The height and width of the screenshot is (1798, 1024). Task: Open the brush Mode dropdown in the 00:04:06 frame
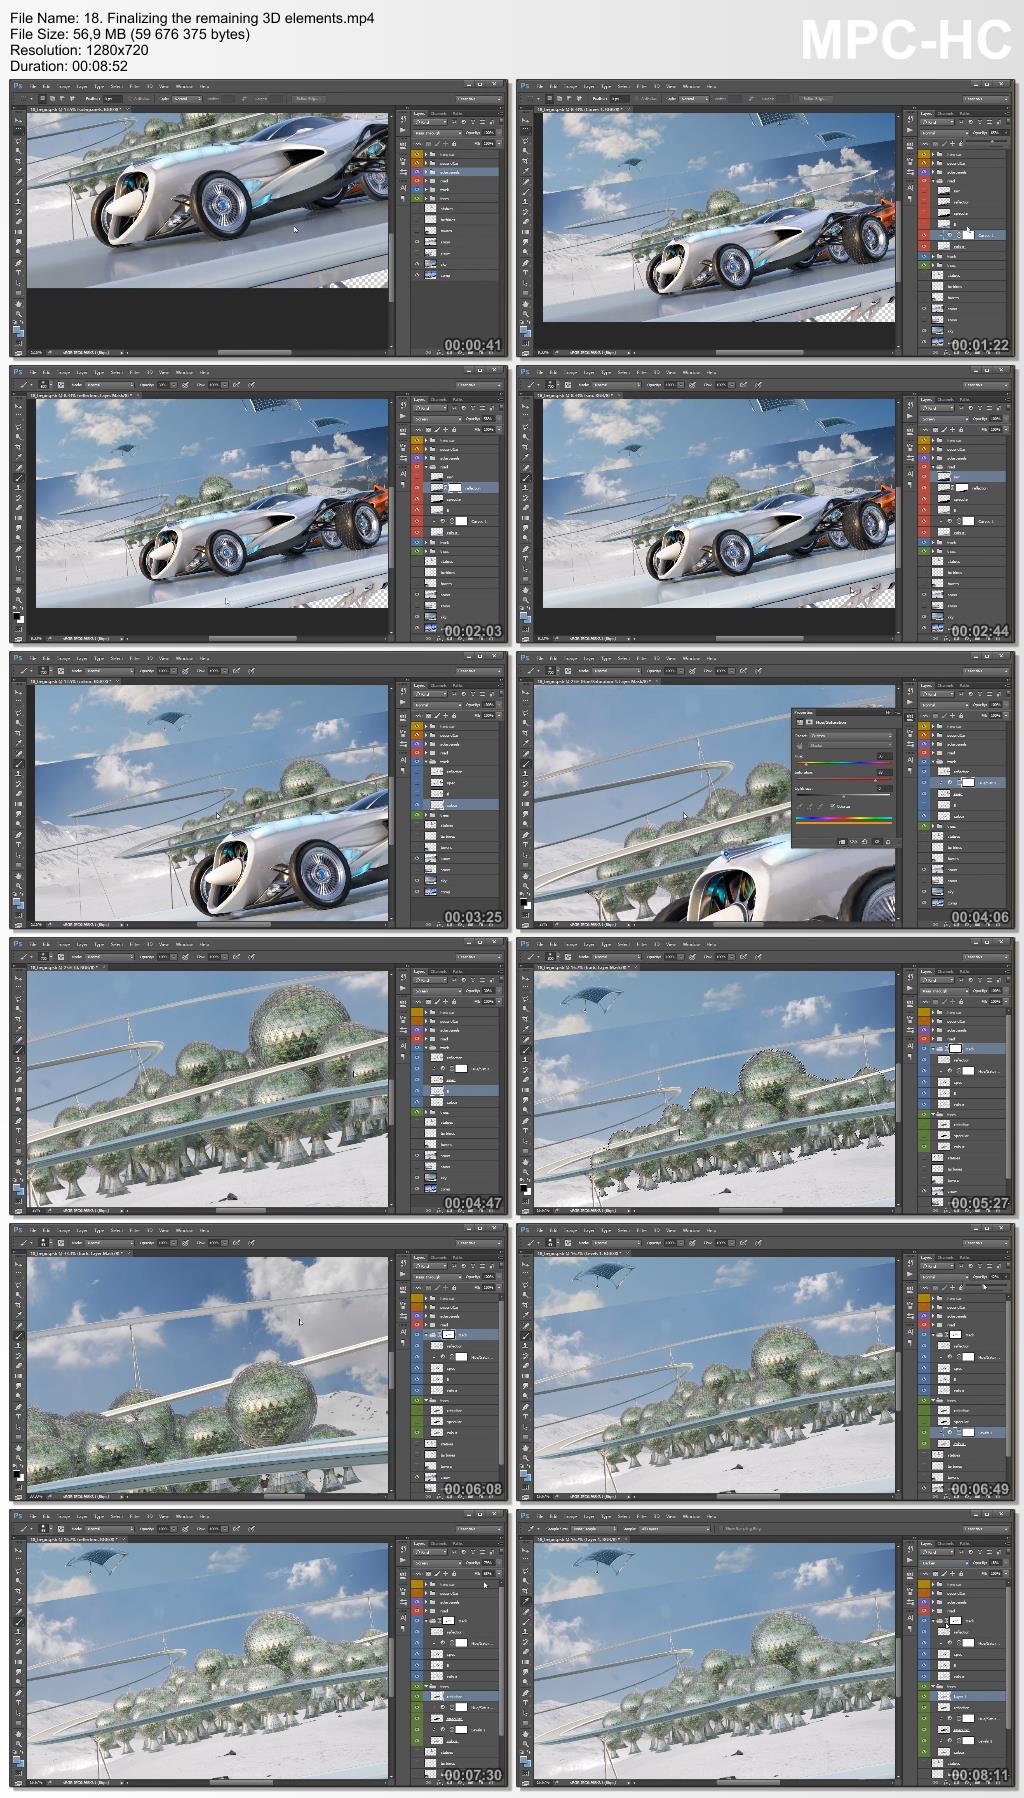(x=617, y=671)
